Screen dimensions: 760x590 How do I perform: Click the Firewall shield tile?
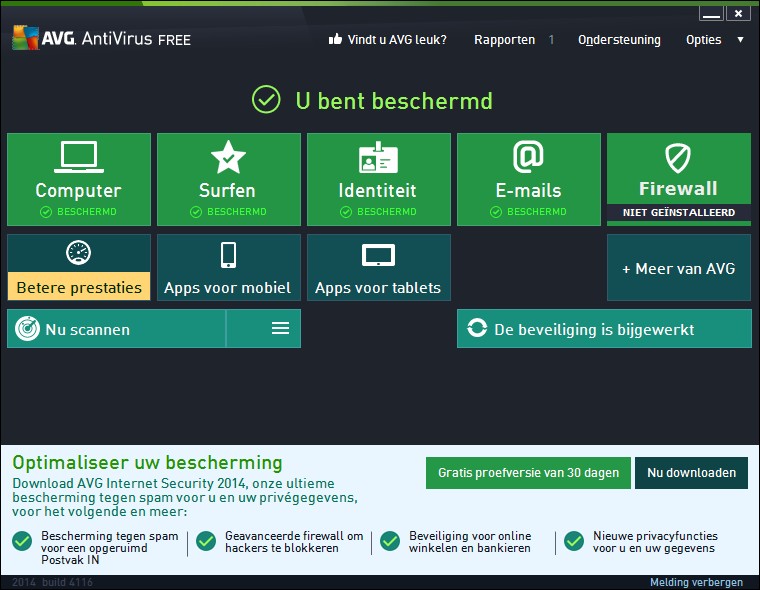click(x=678, y=172)
